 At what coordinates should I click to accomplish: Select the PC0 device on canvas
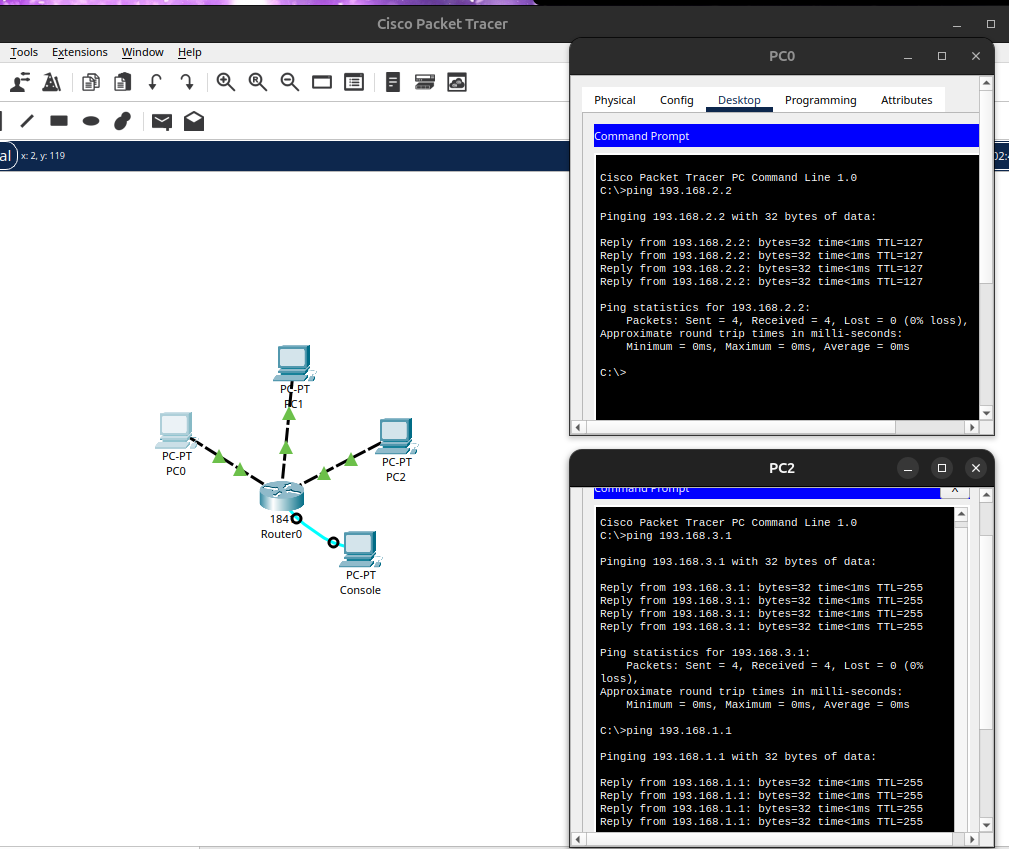point(176,431)
